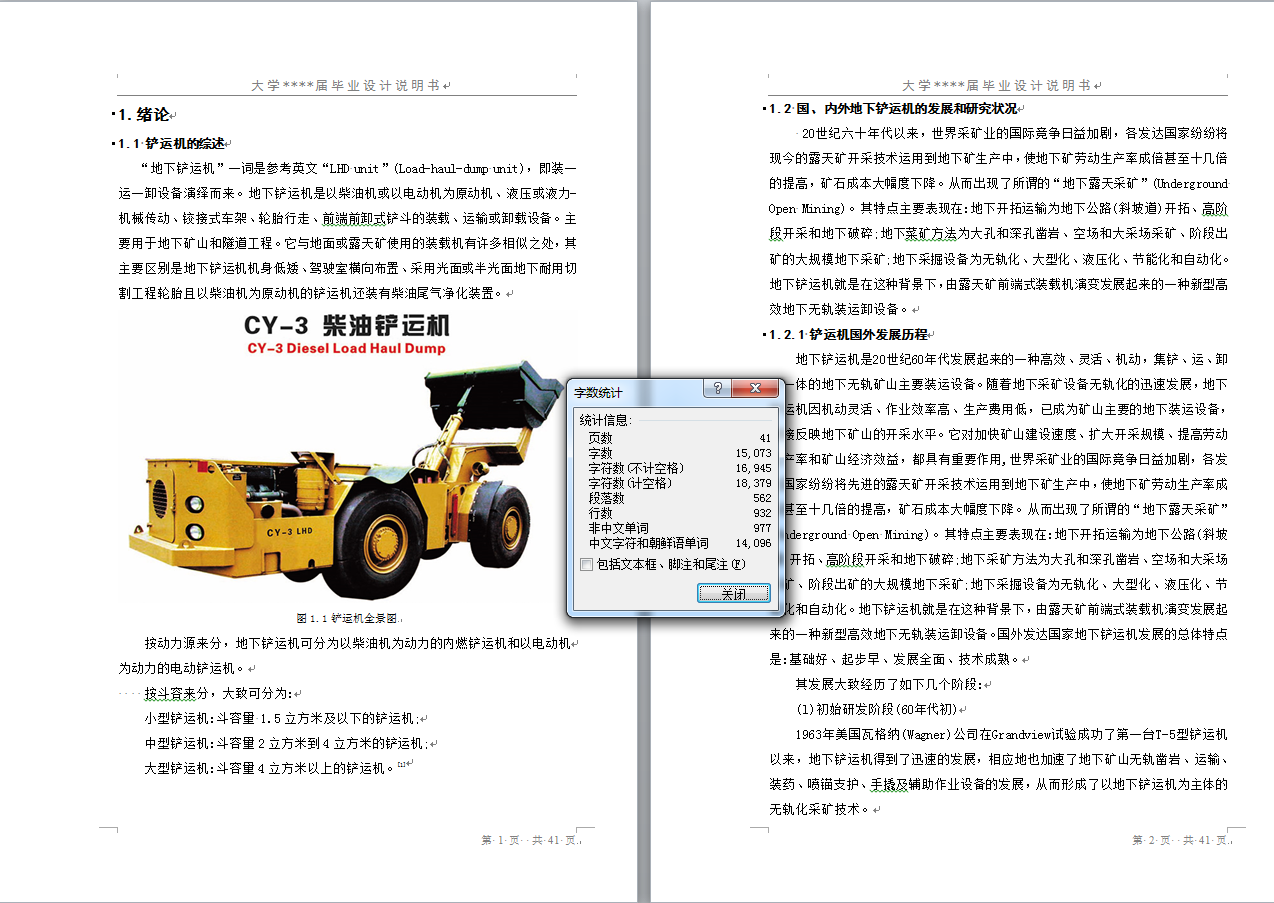The image size is (1274, 903).
Task: Click the heading 1.2.1 铲运机国外发展历程
Action: click(848, 334)
